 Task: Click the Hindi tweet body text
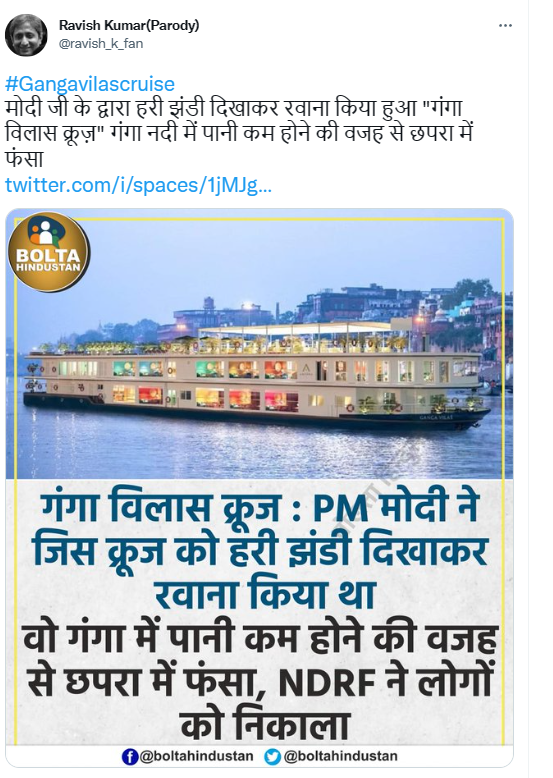coord(238,134)
